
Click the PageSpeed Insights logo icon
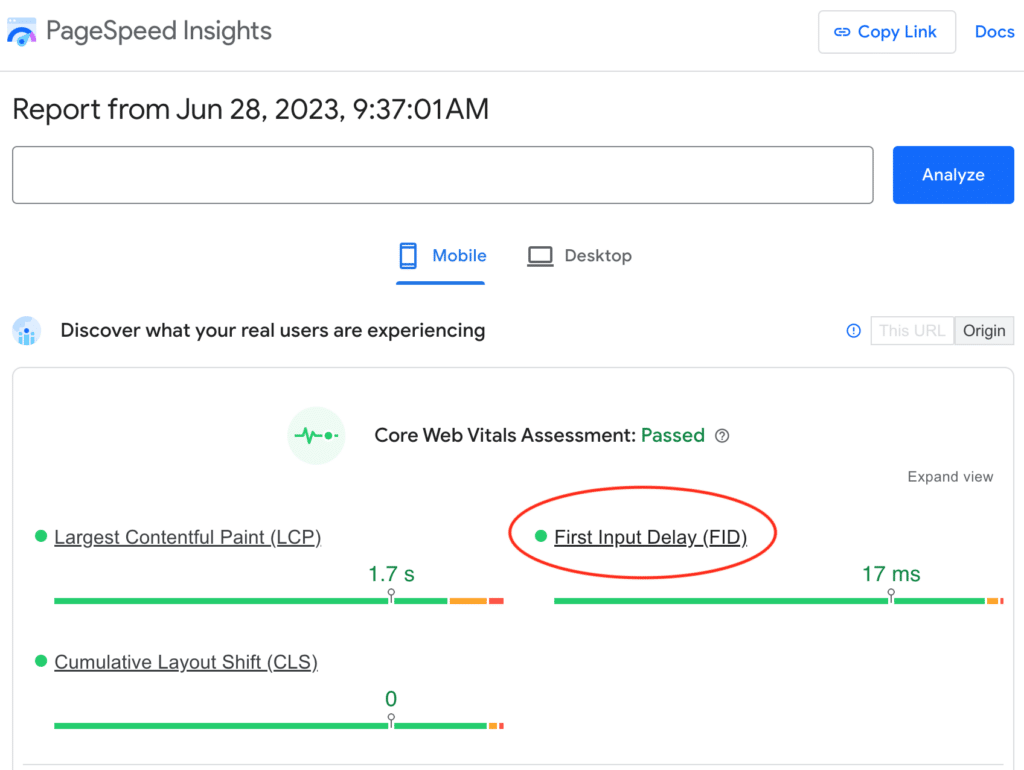coord(22,32)
